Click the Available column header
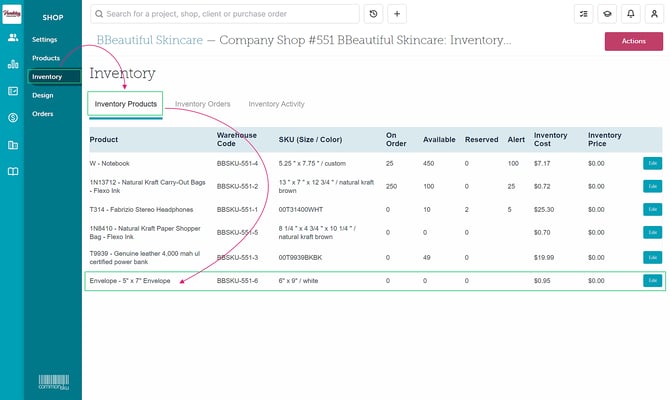Screen dimensions: 670x400 click(x=439, y=140)
